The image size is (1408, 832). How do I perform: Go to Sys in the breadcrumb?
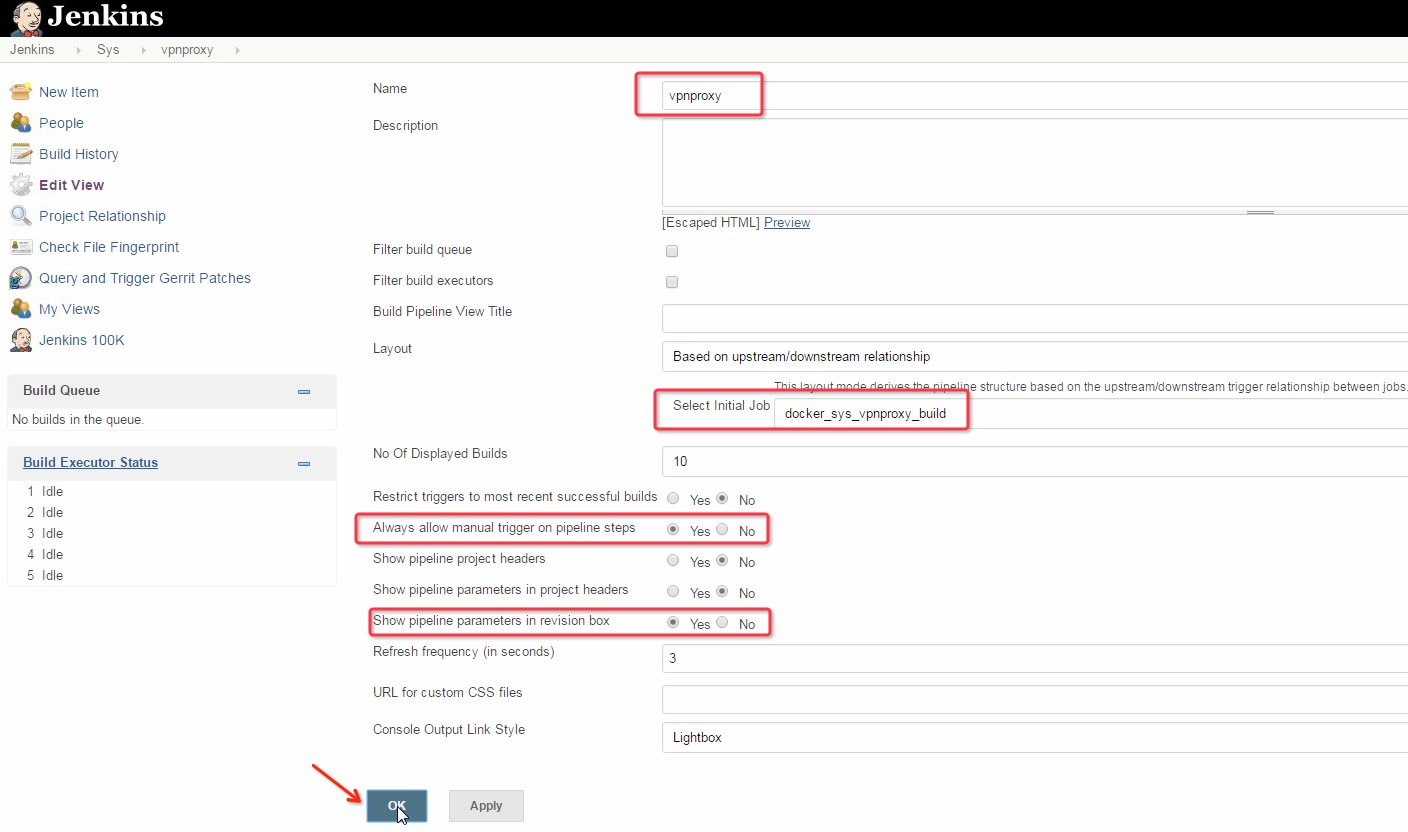click(108, 50)
